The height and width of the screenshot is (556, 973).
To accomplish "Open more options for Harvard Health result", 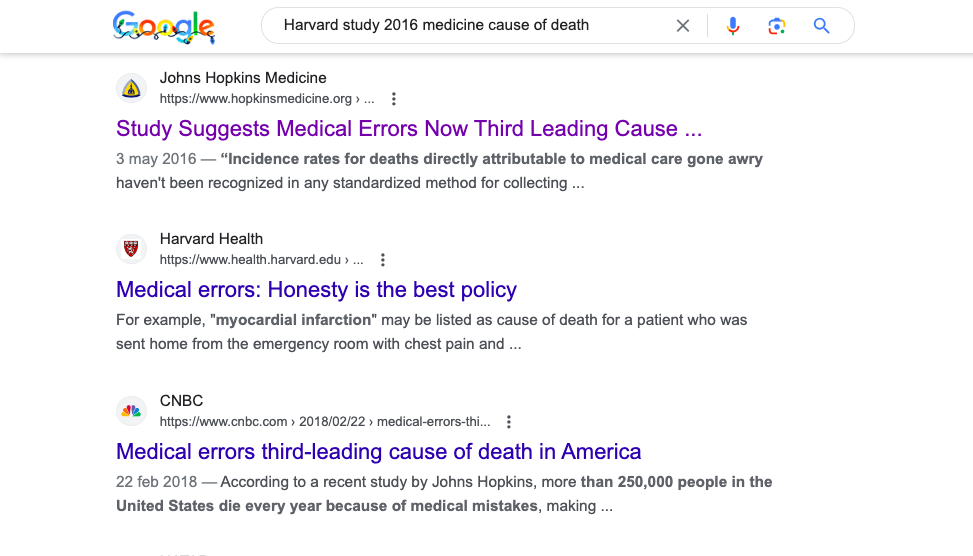I will tap(383, 260).
